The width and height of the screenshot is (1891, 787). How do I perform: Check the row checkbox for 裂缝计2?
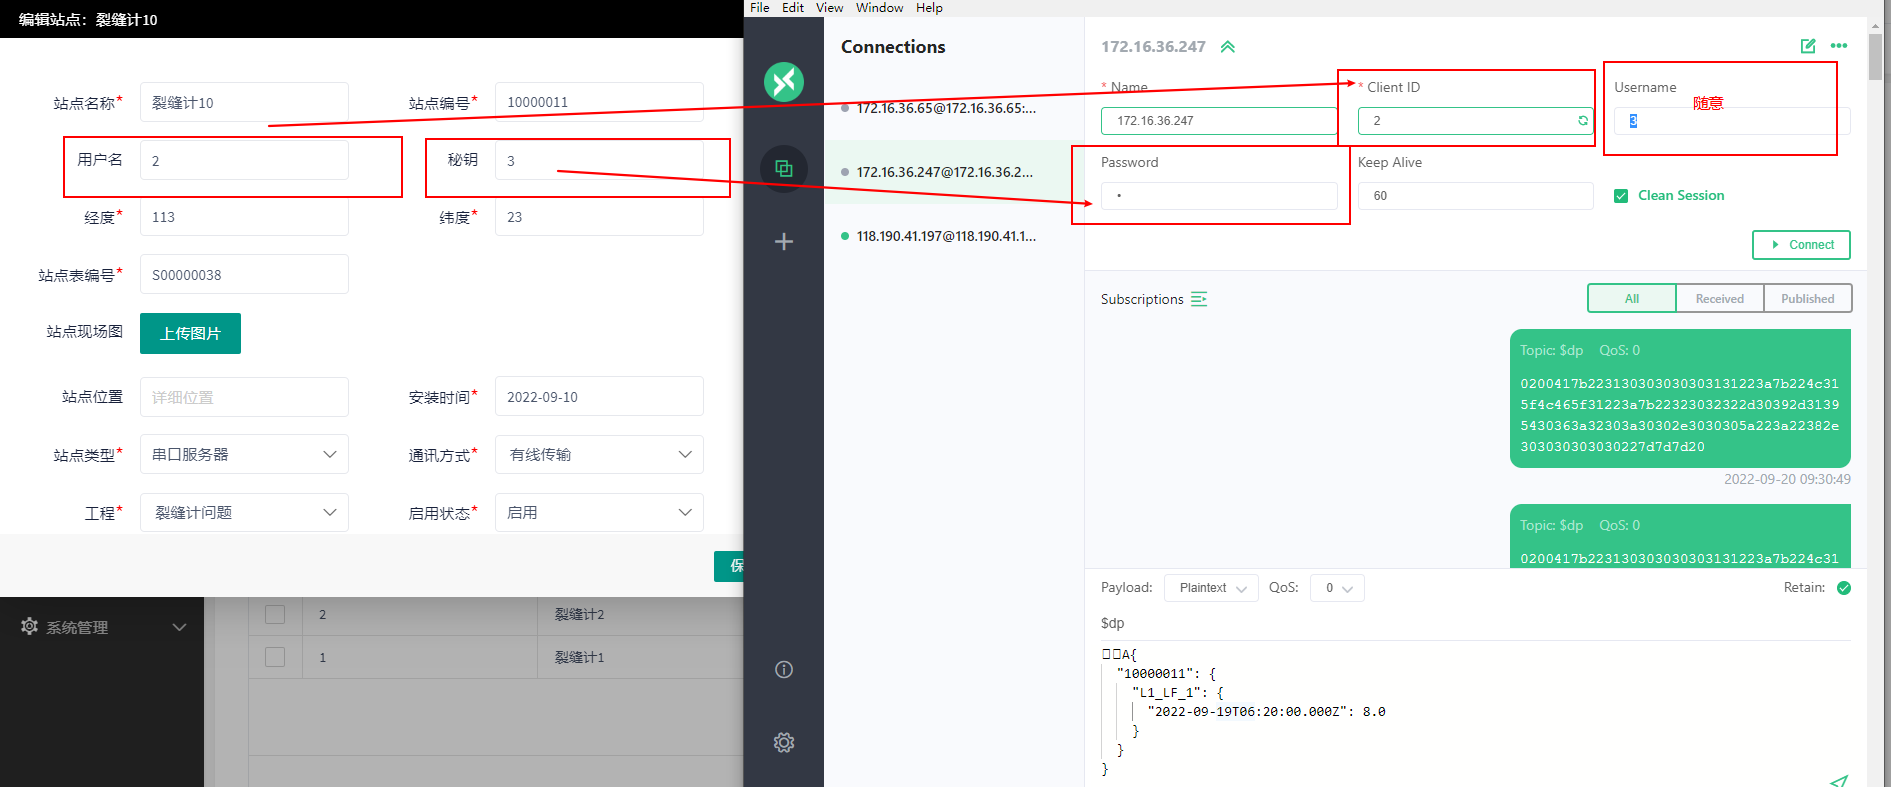[275, 614]
